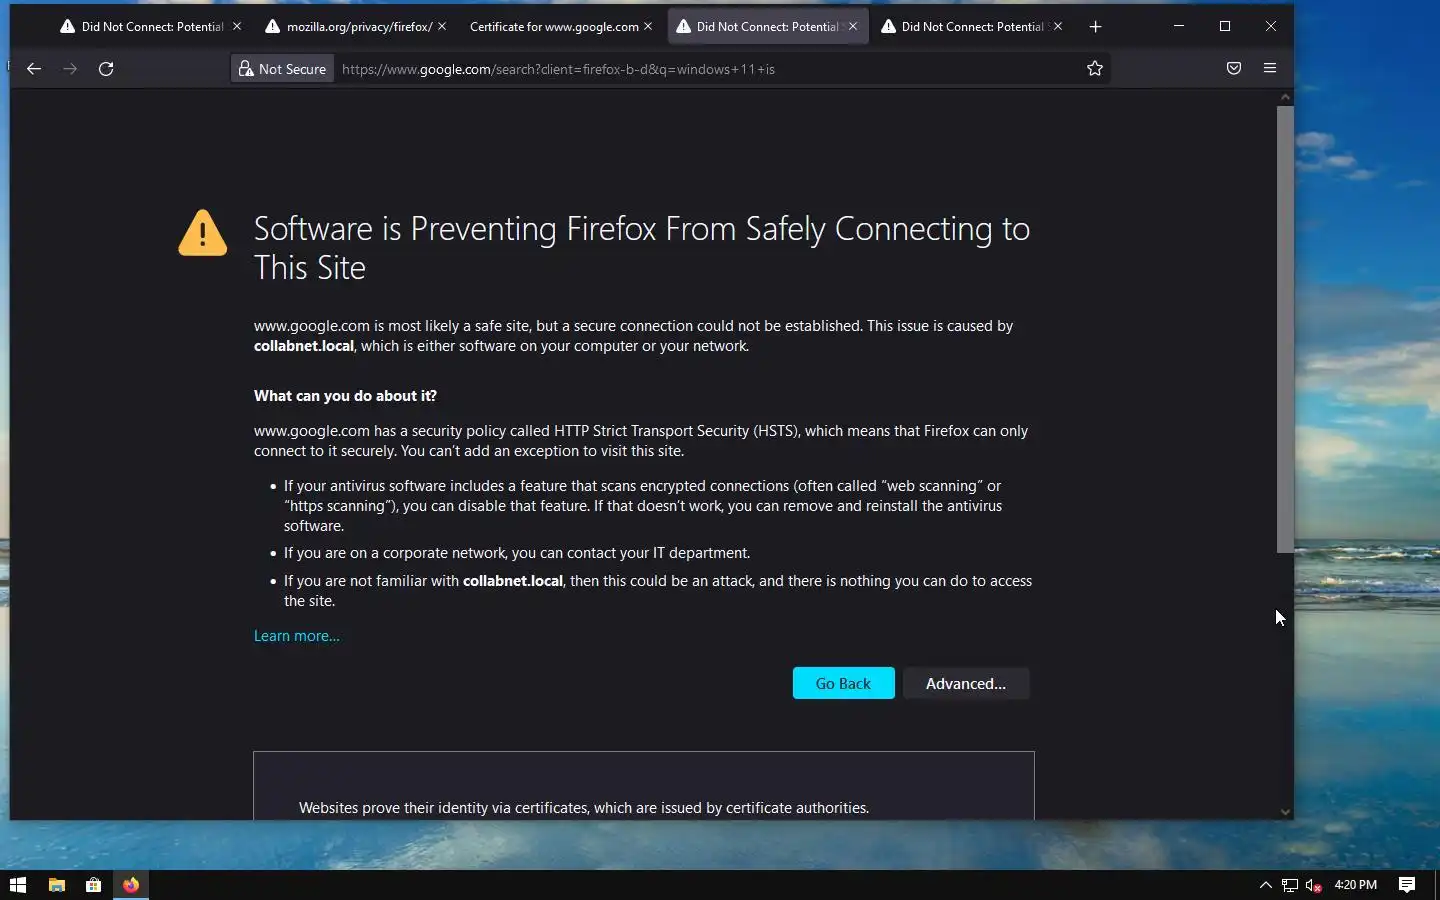Click the Go Back button
Screen dimensions: 1440x900
point(843,684)
